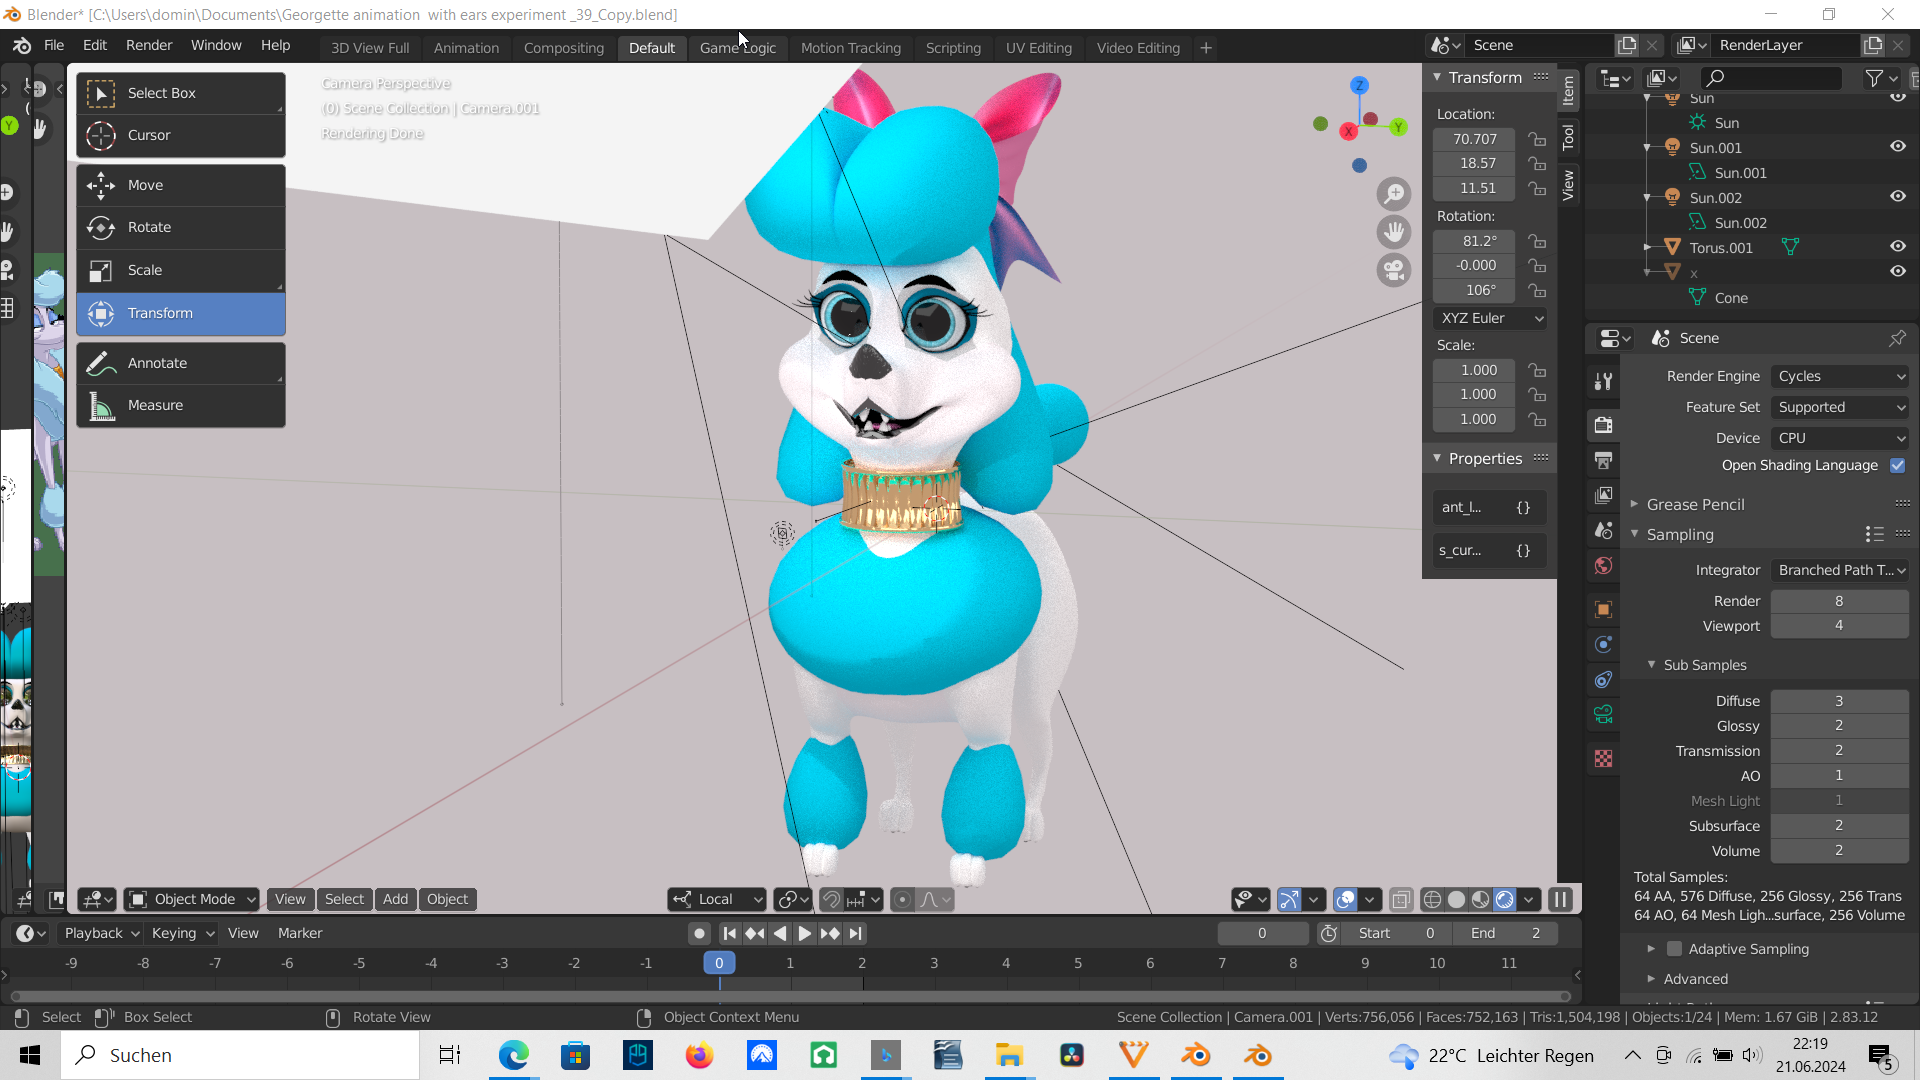Switch to the UV Editing workspace tab
The image size is (1920, 1080).
click(x=1038, y=48)
